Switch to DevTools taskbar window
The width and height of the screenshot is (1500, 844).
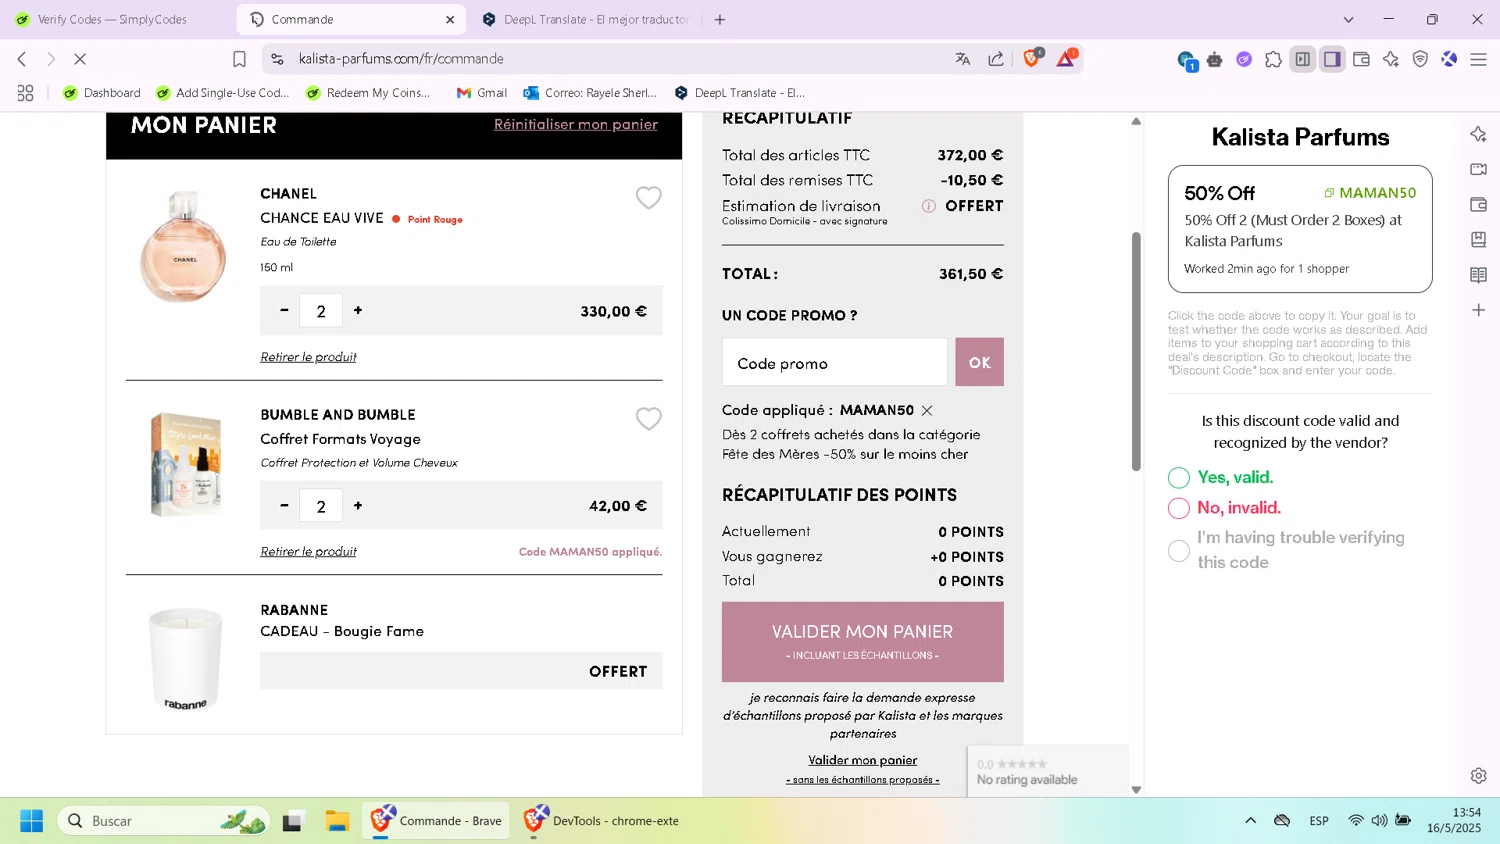click(602, 821)
